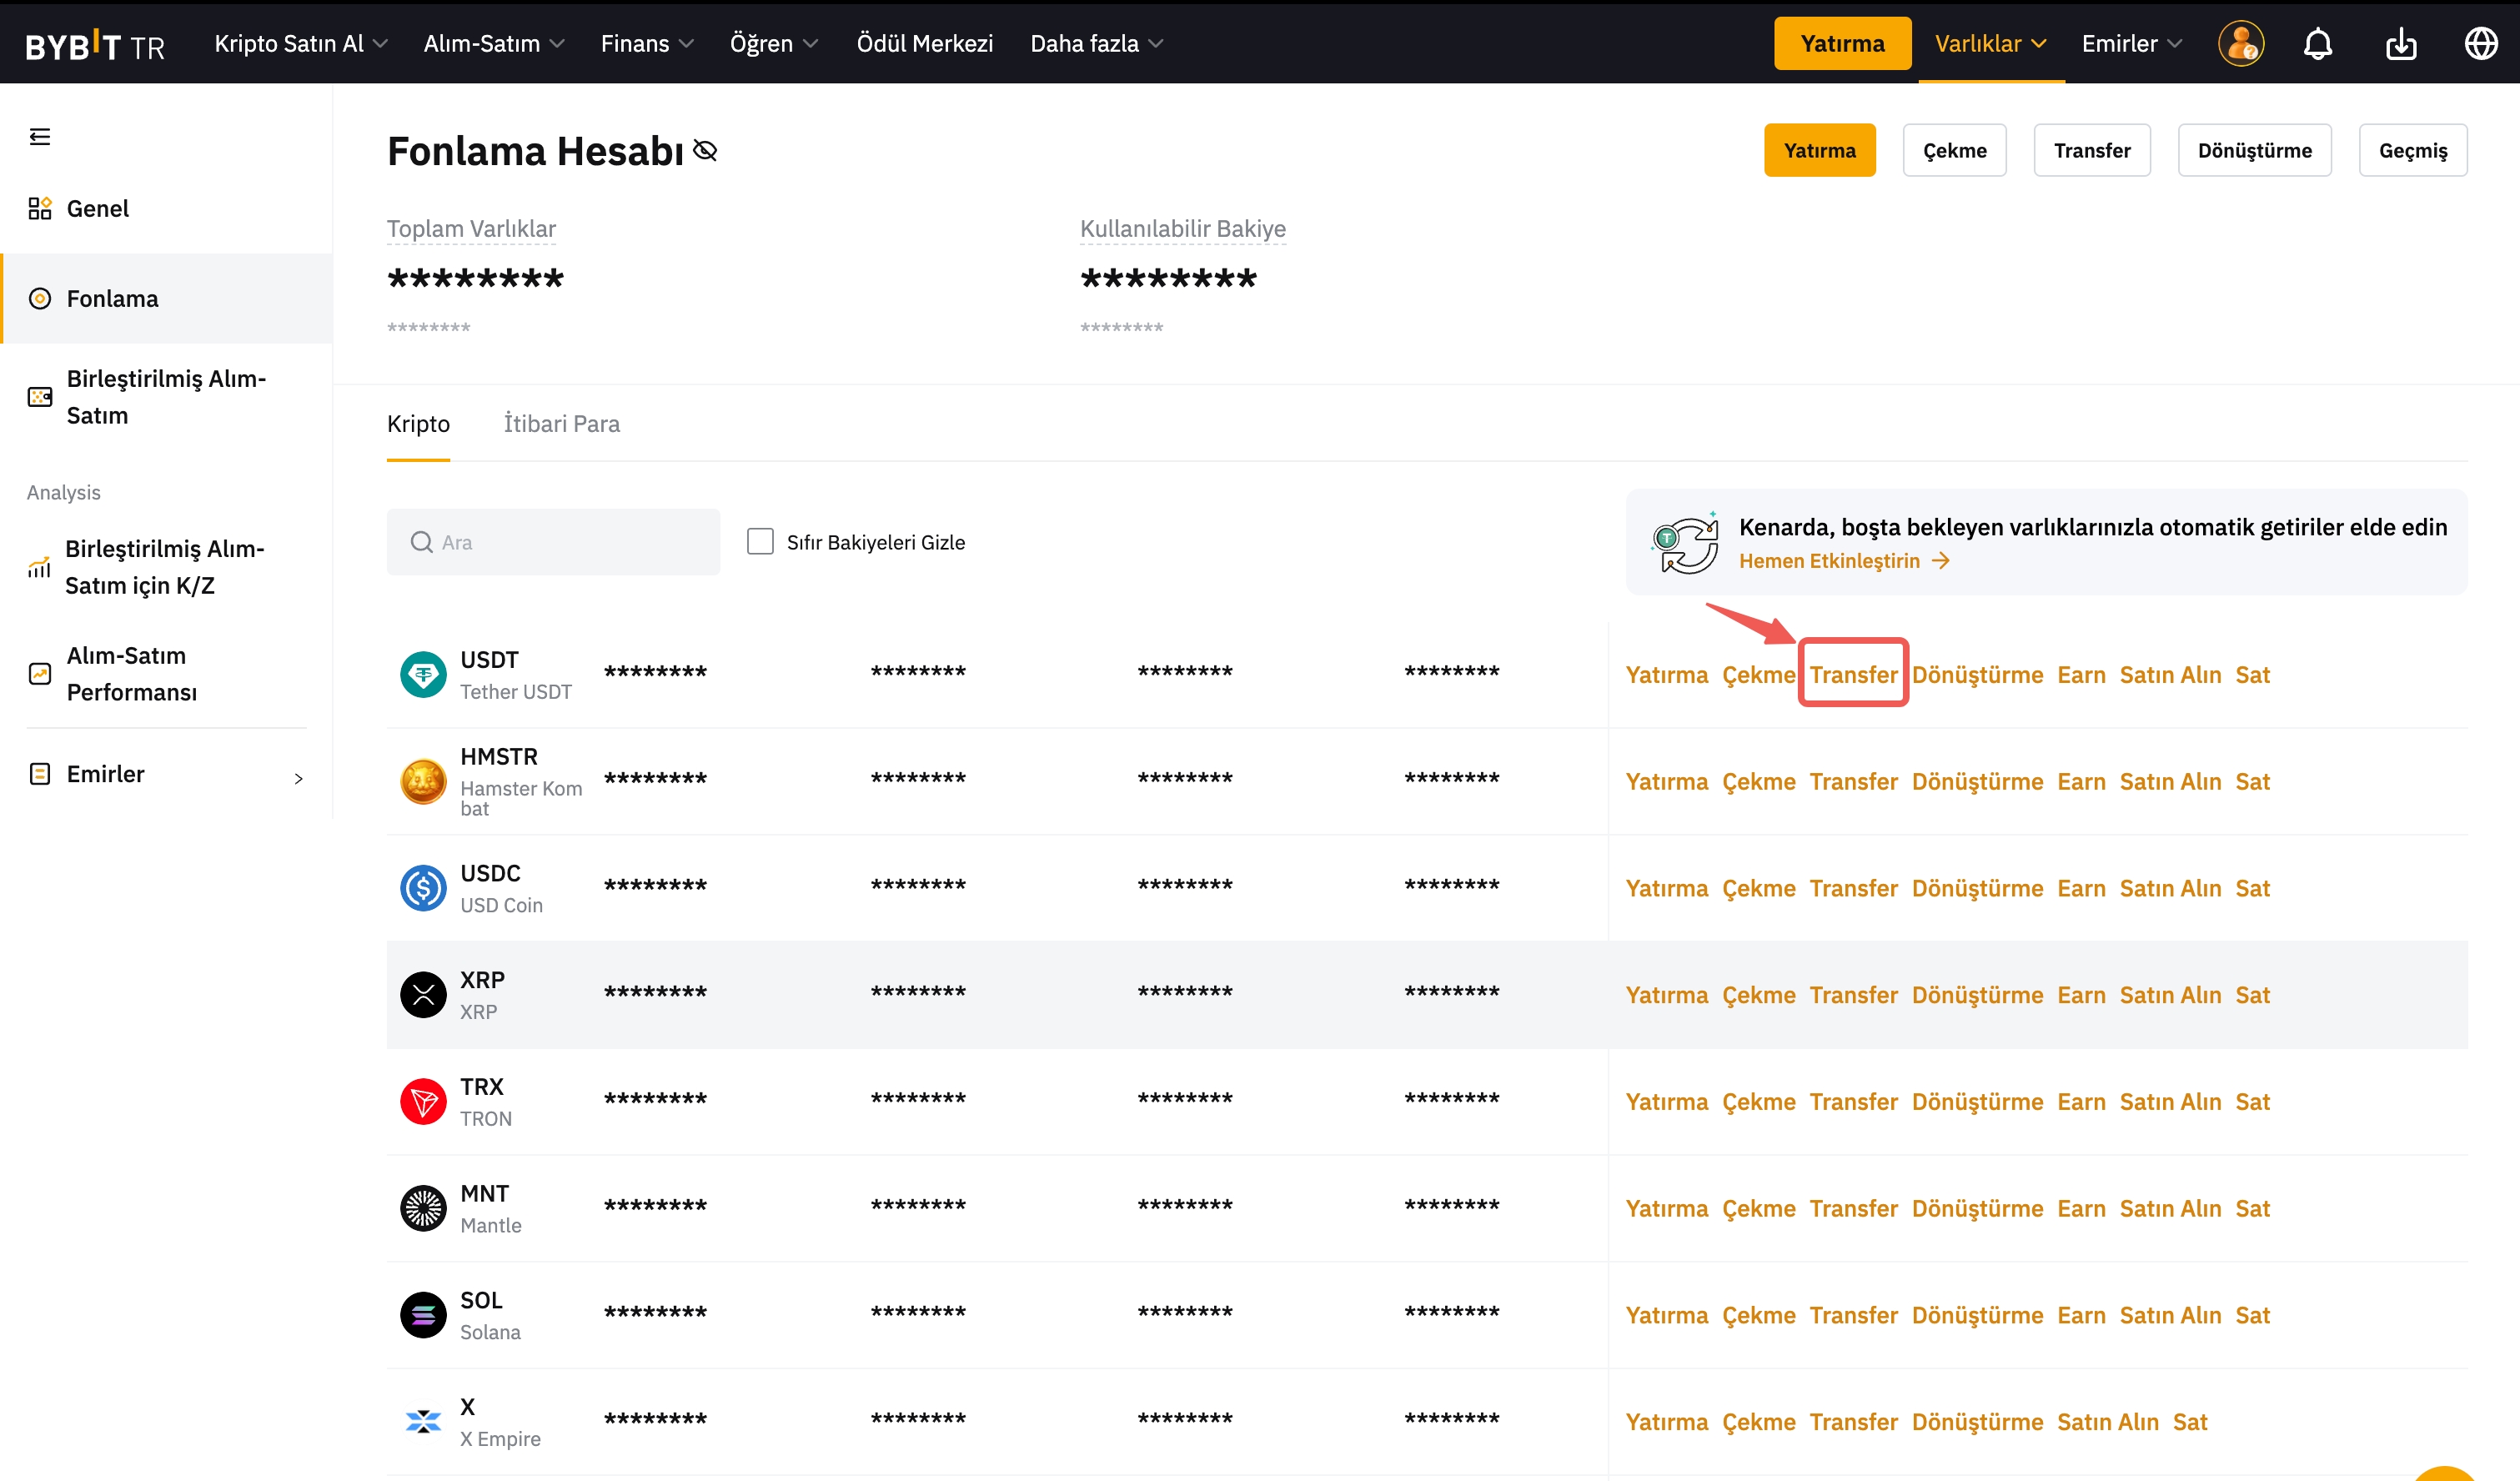This screenshot has height=1481, width=2520.
Task: Click the Çekme button in header
Action: pos(1953,151)
